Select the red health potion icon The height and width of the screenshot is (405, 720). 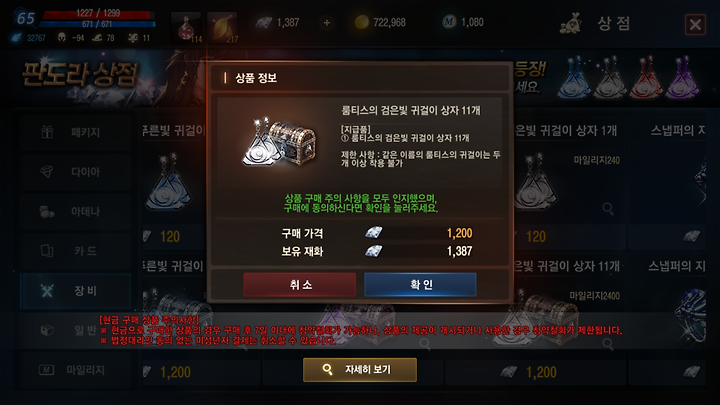click(186, 28)
